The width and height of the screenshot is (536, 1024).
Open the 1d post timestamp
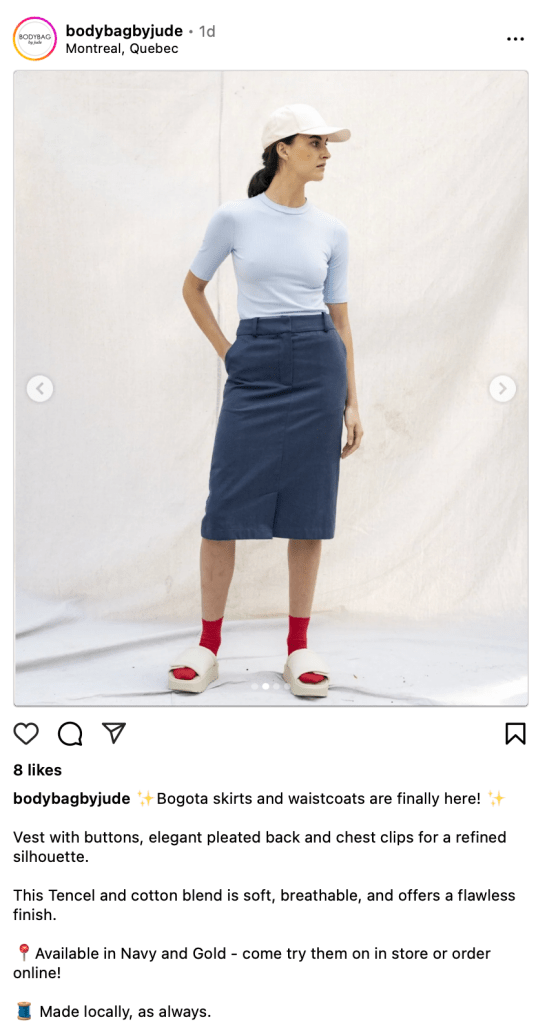tap(207, 31)
